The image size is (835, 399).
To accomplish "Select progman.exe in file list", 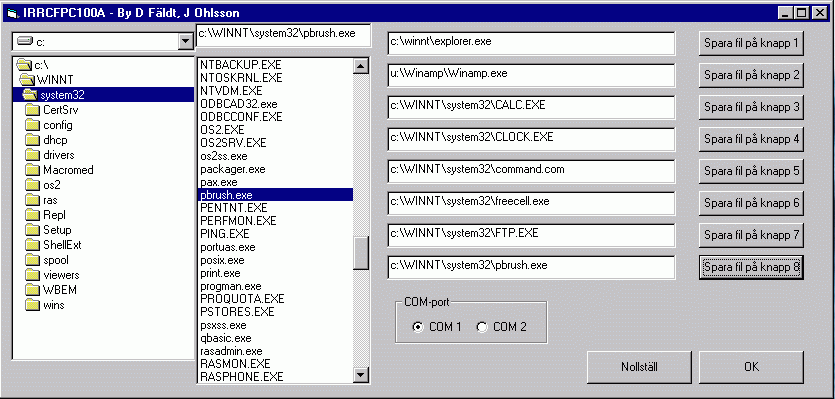I will [275, 286].
